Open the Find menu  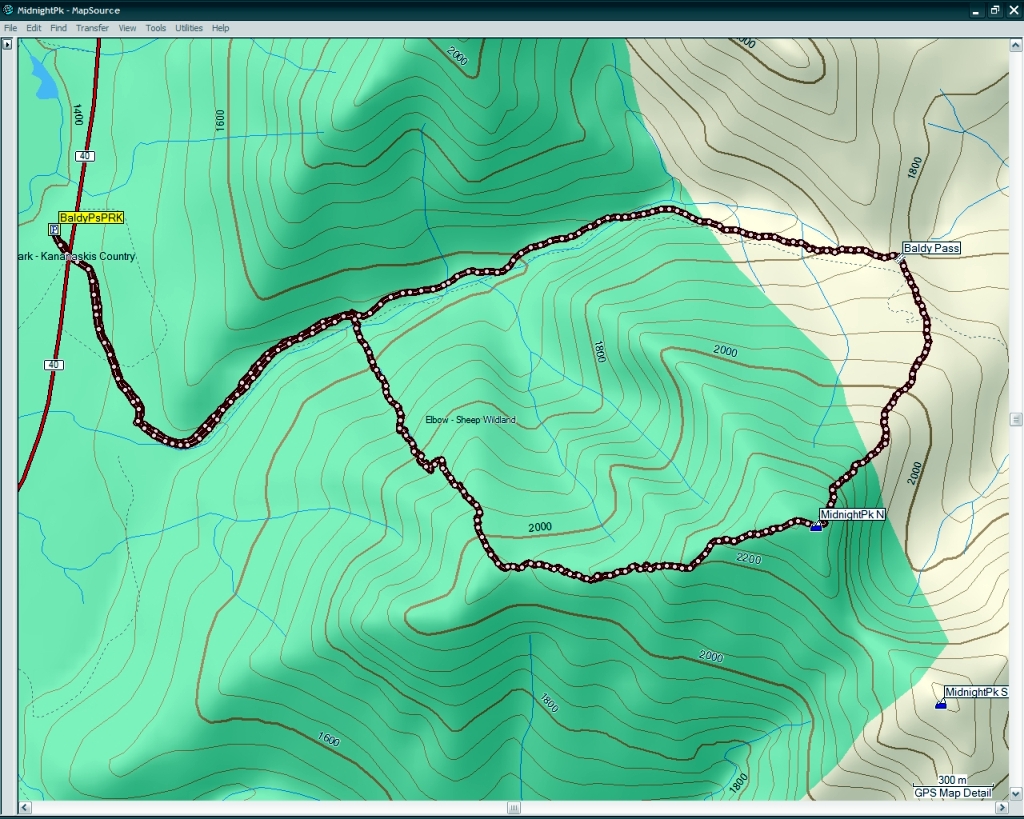[x=58, y=28]
